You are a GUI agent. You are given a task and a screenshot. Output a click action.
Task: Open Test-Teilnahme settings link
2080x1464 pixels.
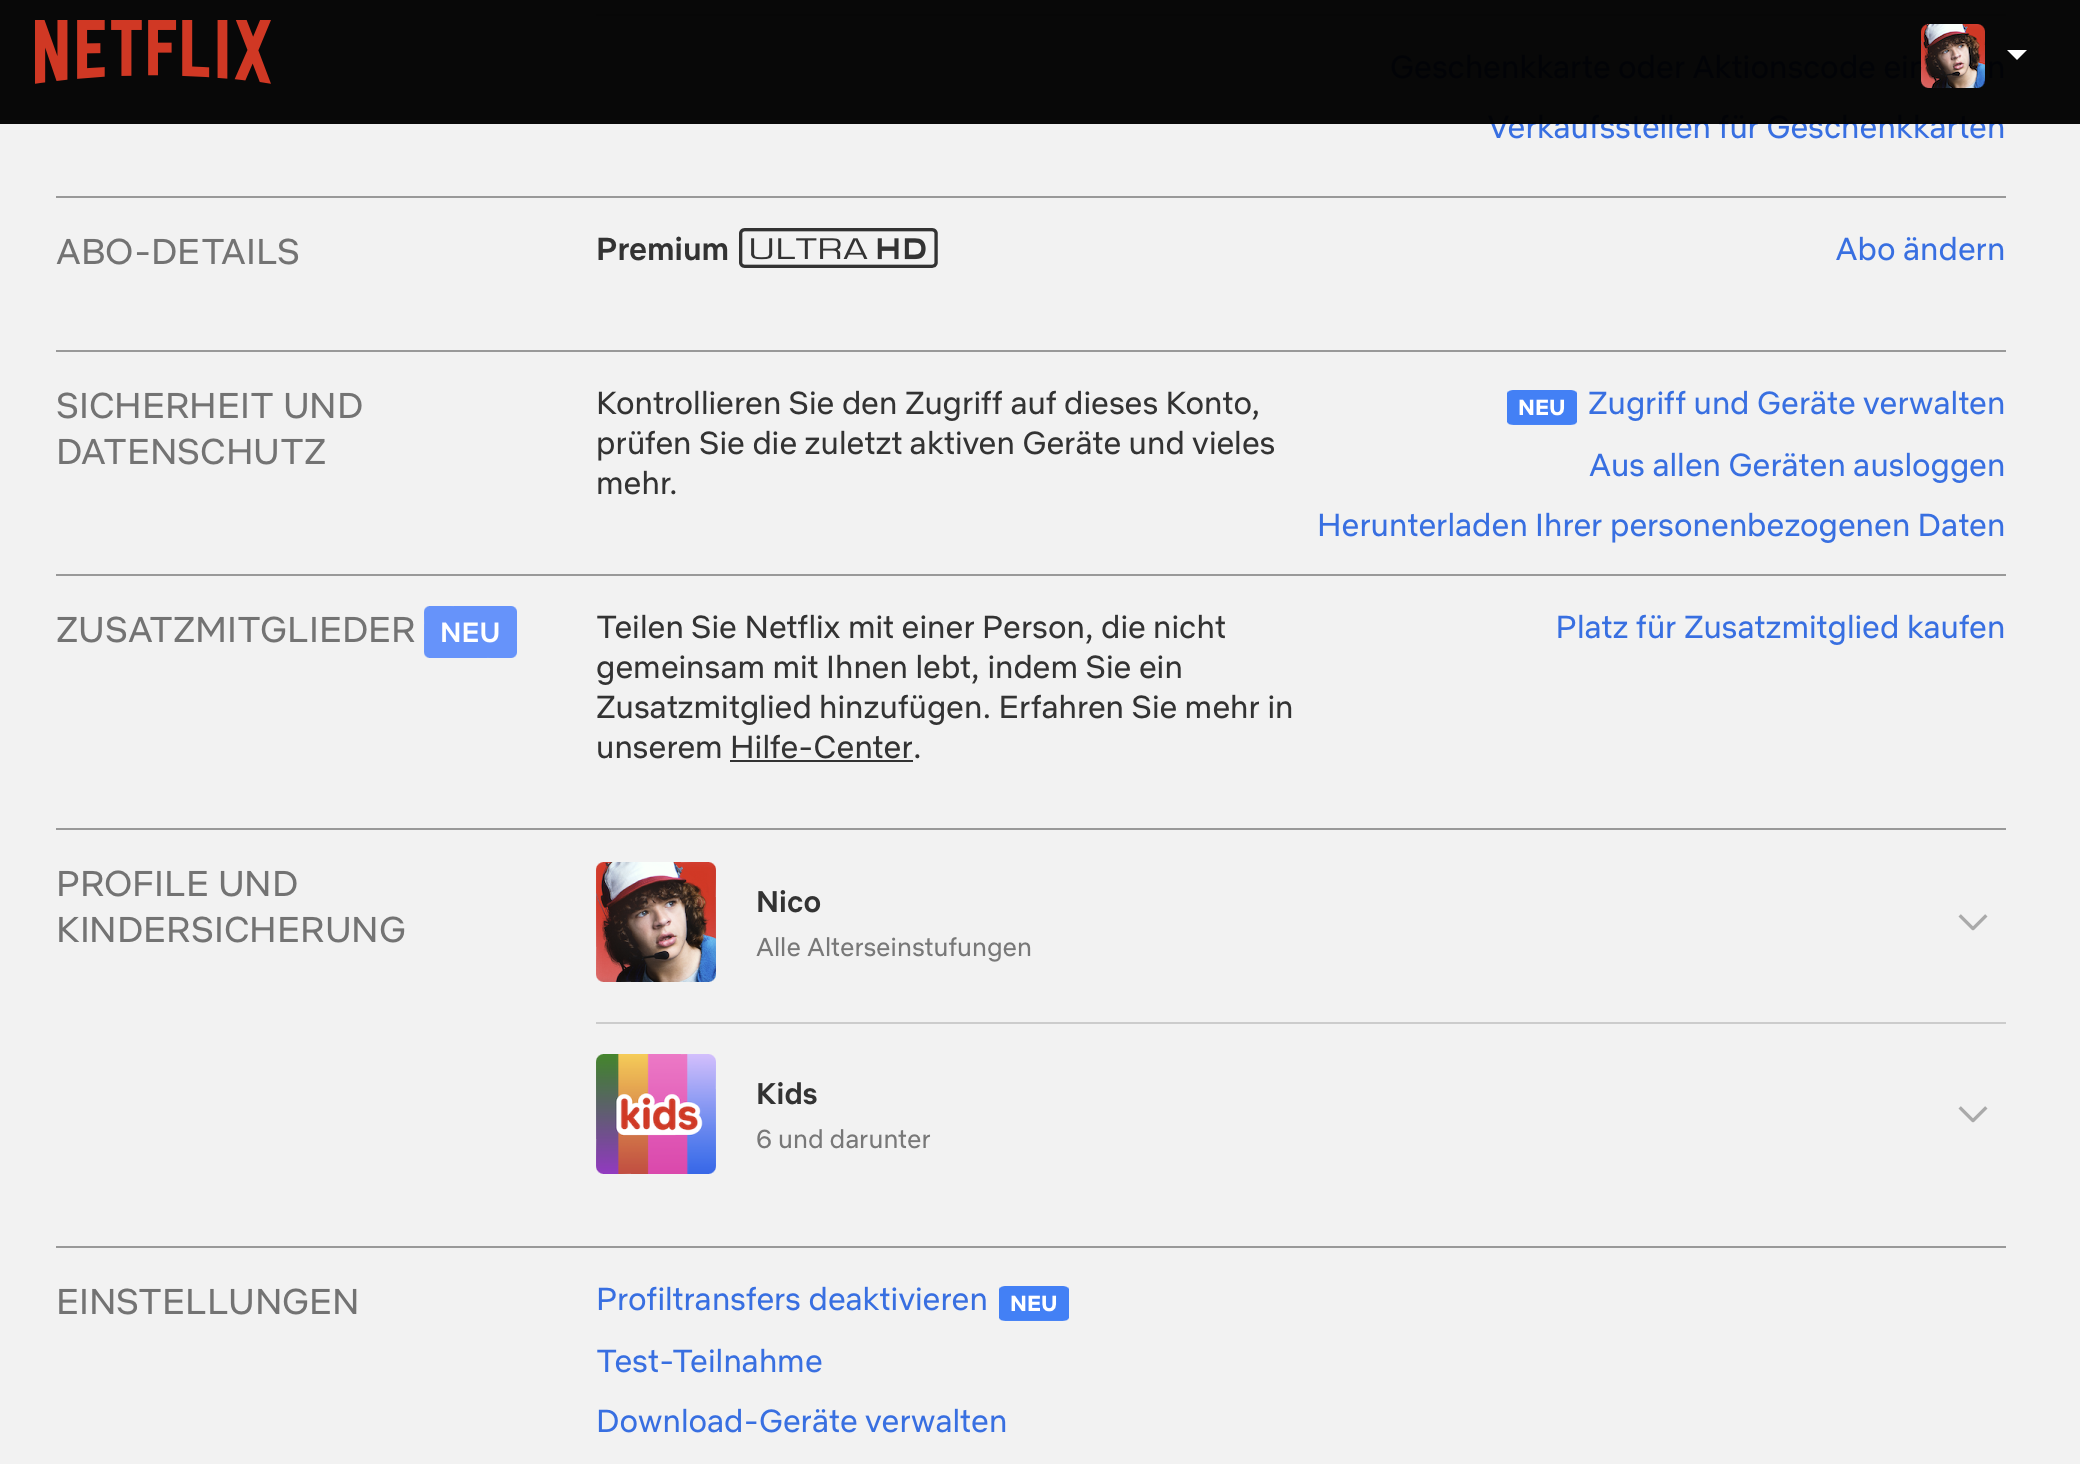(x=709, y=1362)
